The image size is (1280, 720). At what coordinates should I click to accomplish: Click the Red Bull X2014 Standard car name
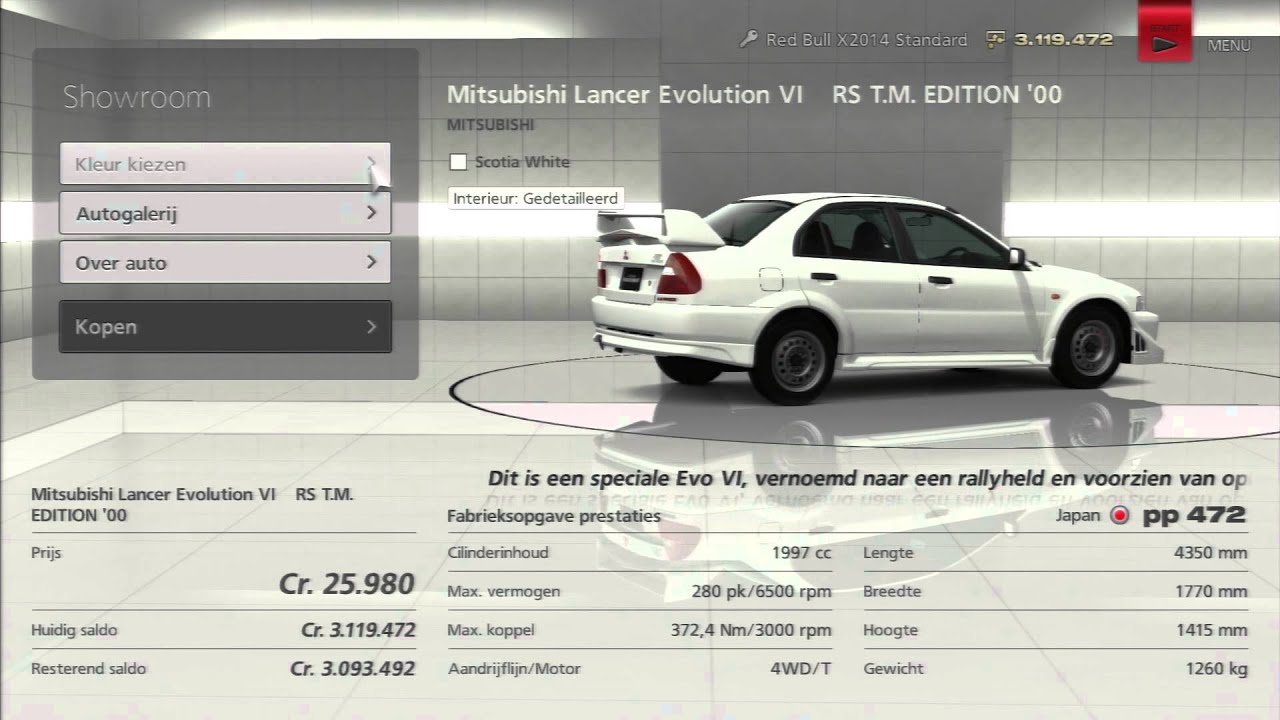[866, 40]
